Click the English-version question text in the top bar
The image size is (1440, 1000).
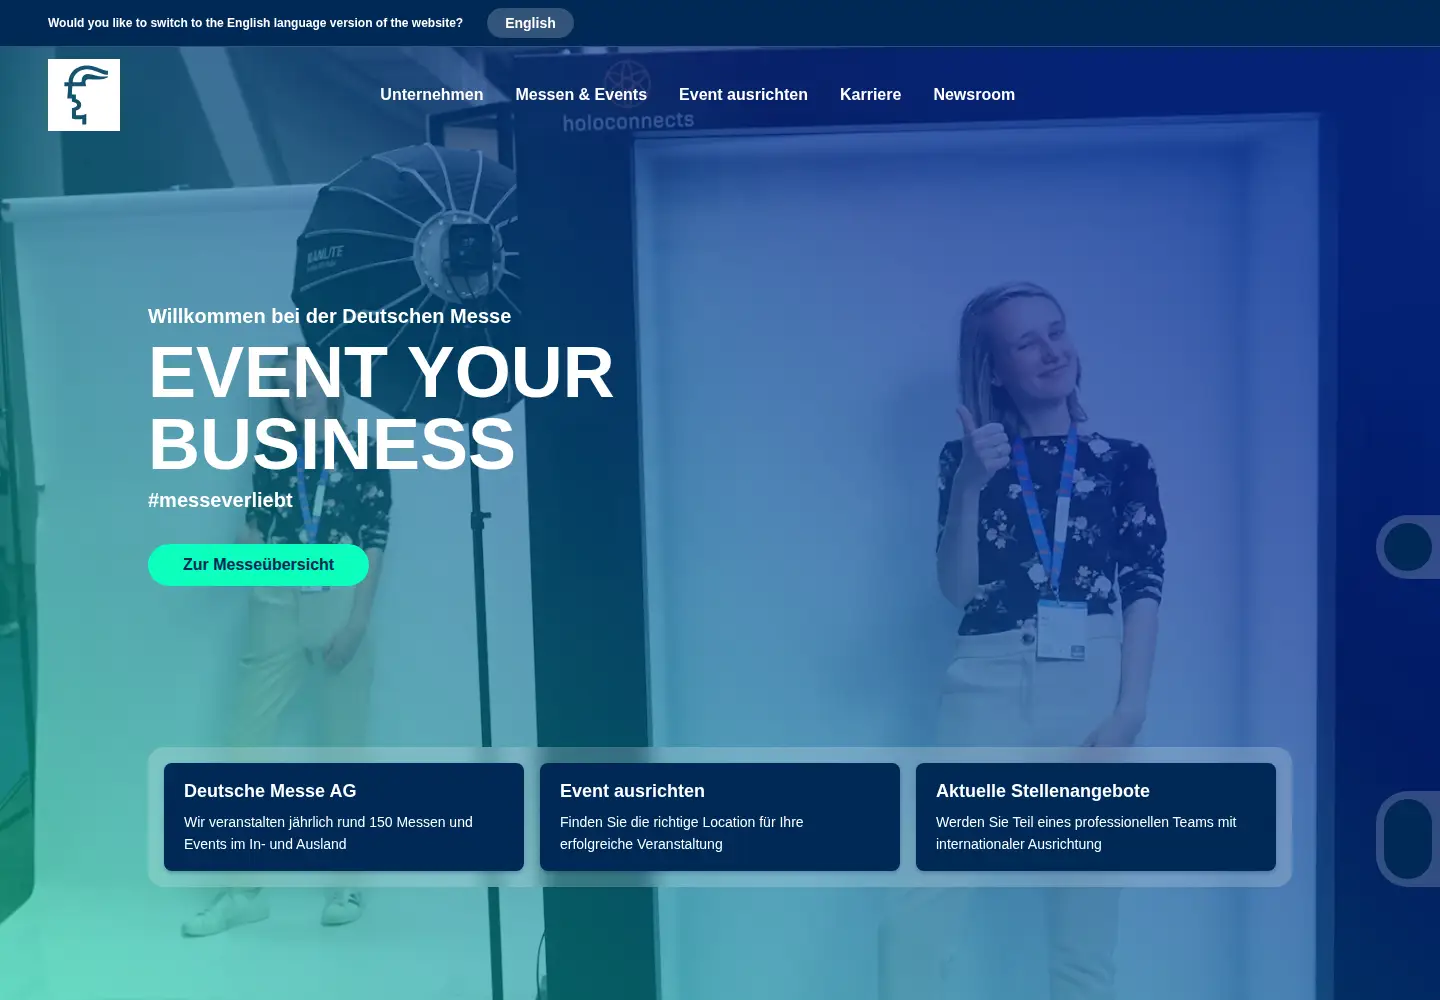255,23
